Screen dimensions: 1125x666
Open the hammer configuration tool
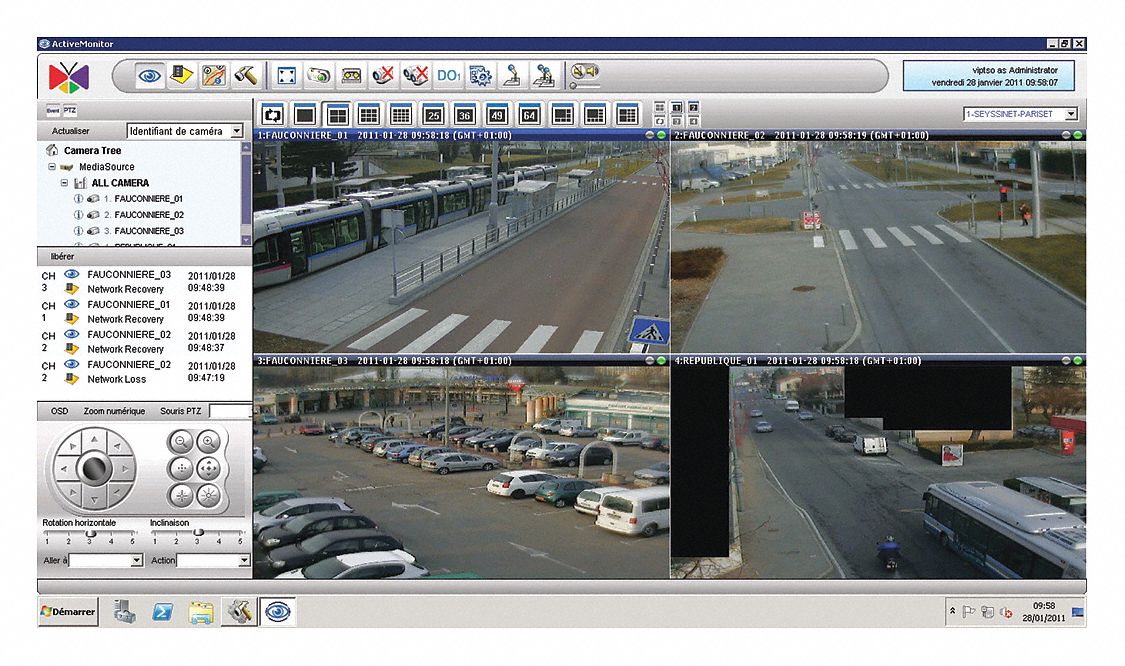pos(245,74)
